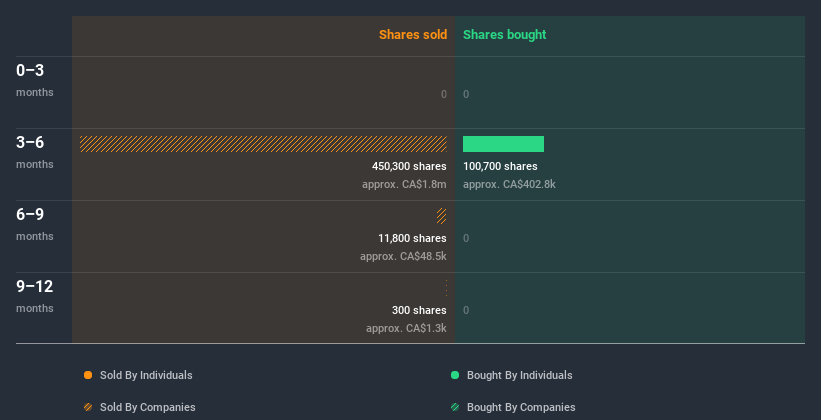The height and width of the screenshot is (420, 821).
Task: Click the Shares bought column header
Action: [505, 35]
